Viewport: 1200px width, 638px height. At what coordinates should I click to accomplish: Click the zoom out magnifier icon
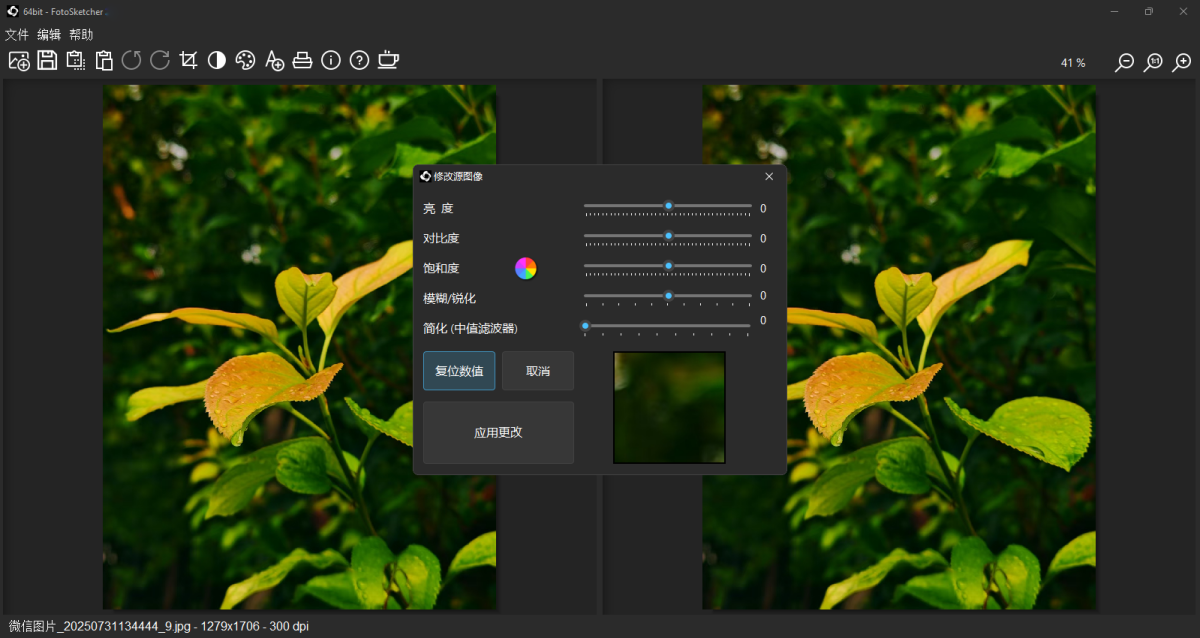(x=1125, y=62)
